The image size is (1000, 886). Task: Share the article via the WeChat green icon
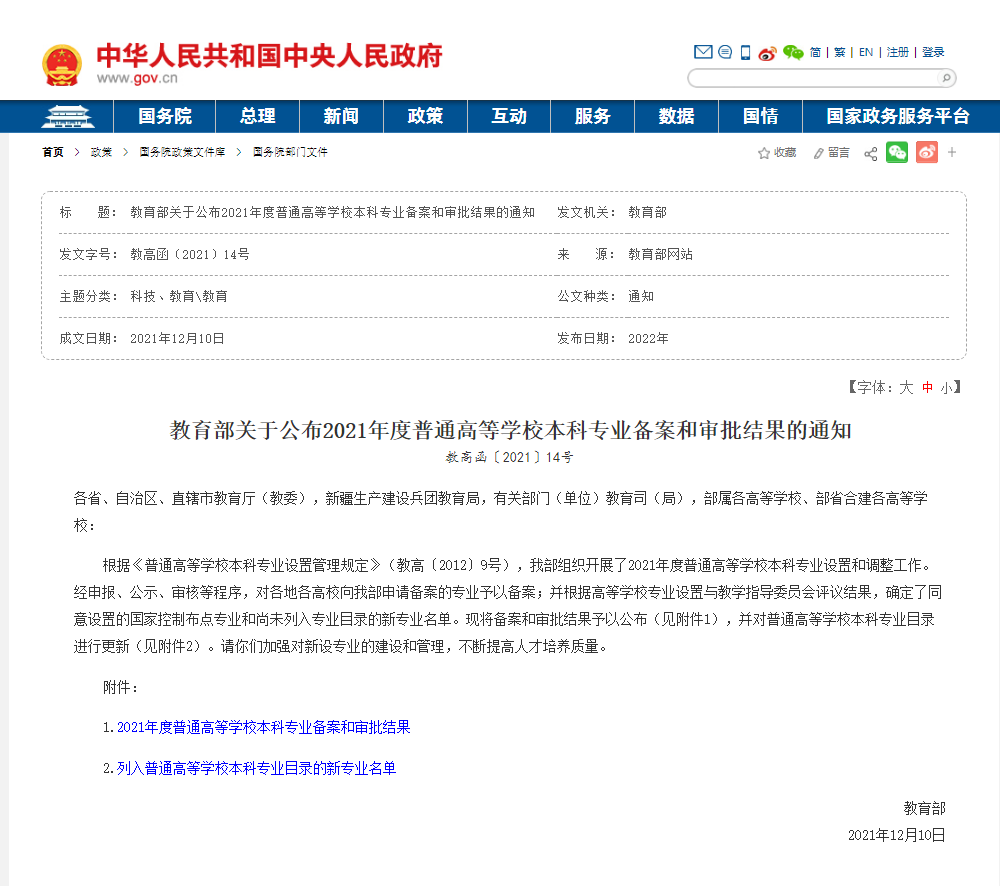coord(897,152)
